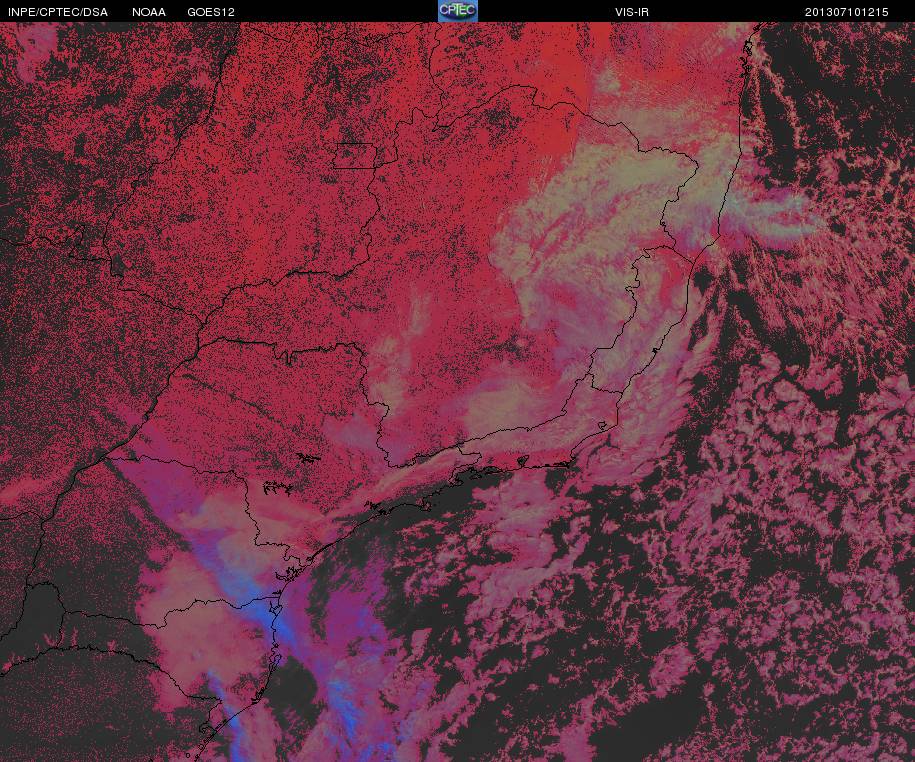Image resolution: width=915 pixels, height=762 pixels.
Task: Click the VIS-IR channel label
Action: point(632,12)
